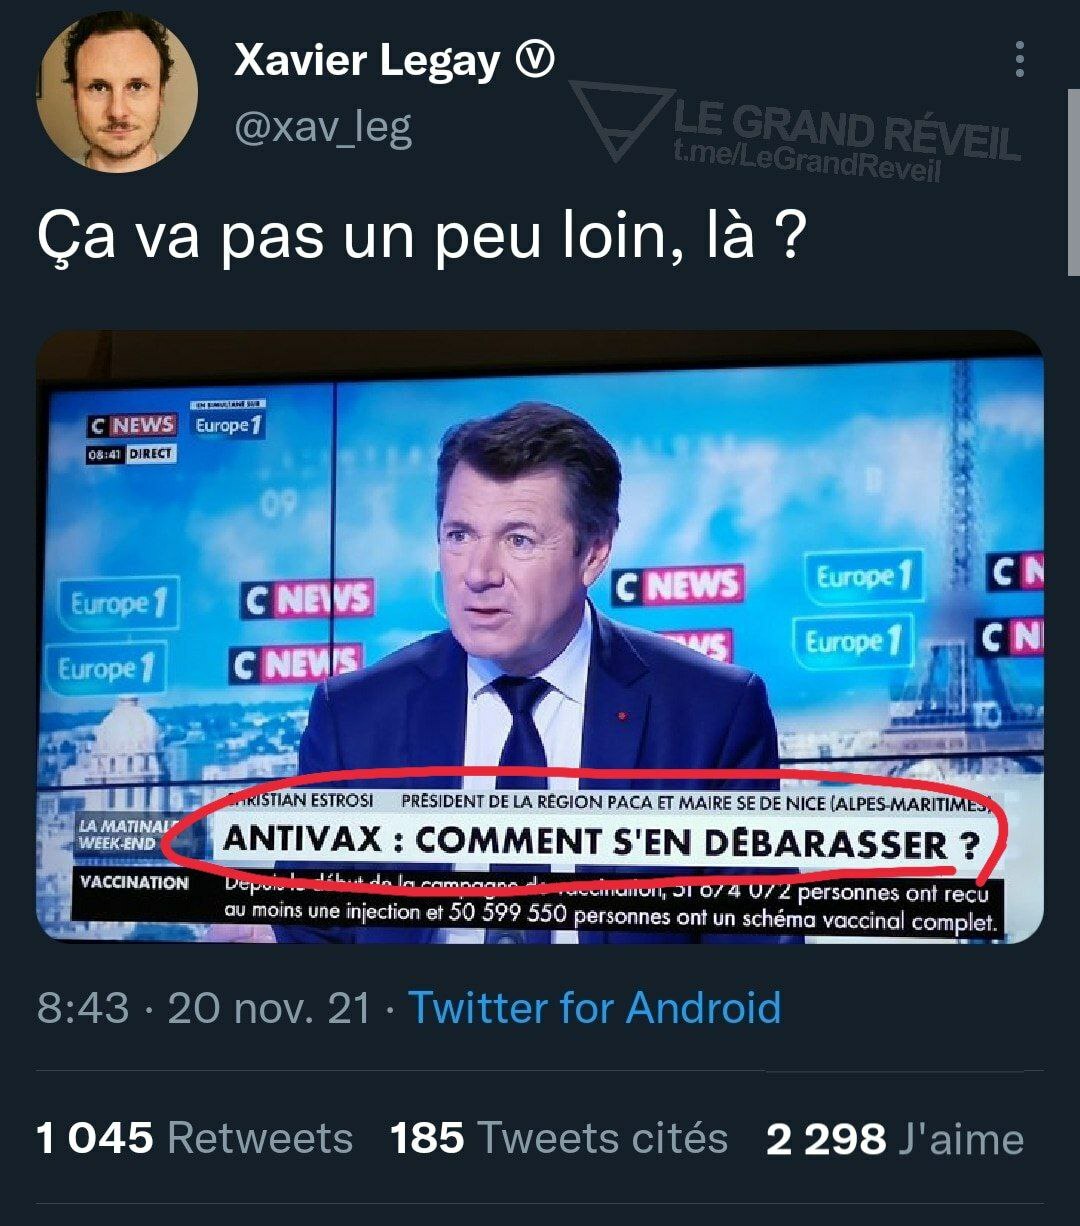Open the three-dot more options menu
Viewport: 1080px width, 1226px height.
click(1019, 60)
